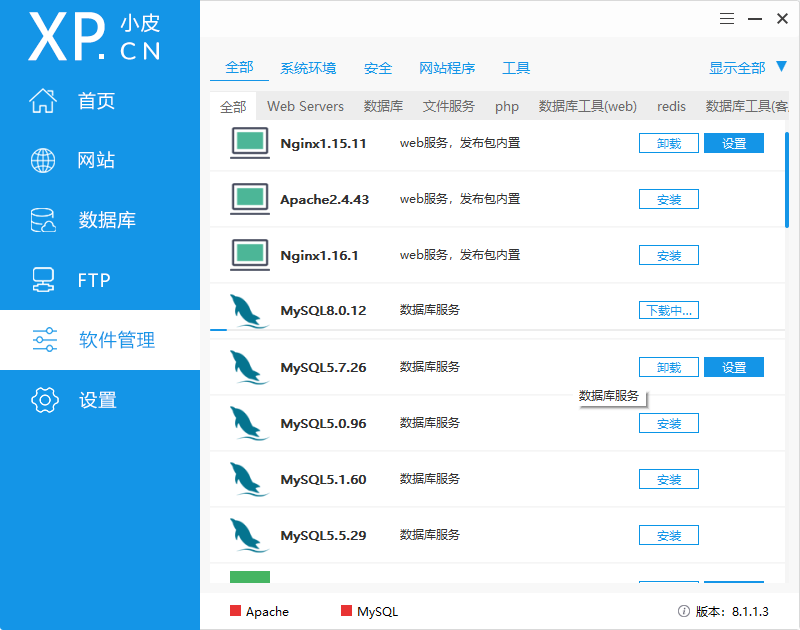Filter by redis sub-tab
Screen dimensions: 800x630
click(671, 106)
